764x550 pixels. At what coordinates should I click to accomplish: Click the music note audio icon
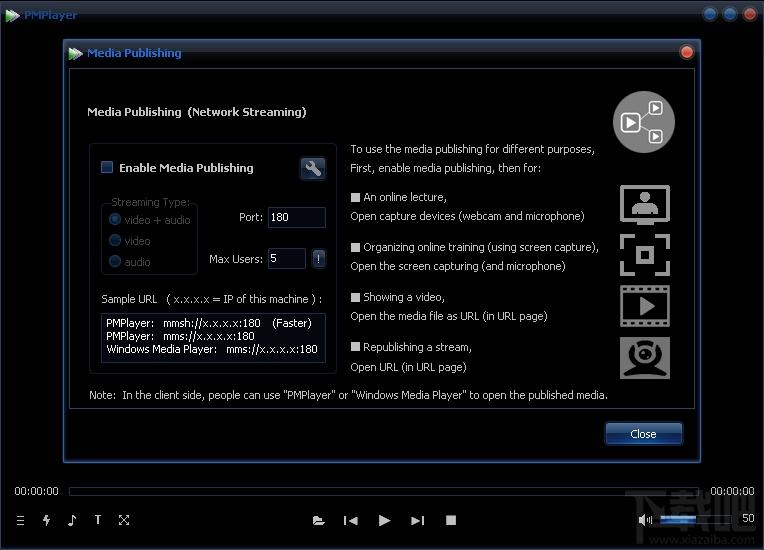pyautogui.click(x=72, y=520)
